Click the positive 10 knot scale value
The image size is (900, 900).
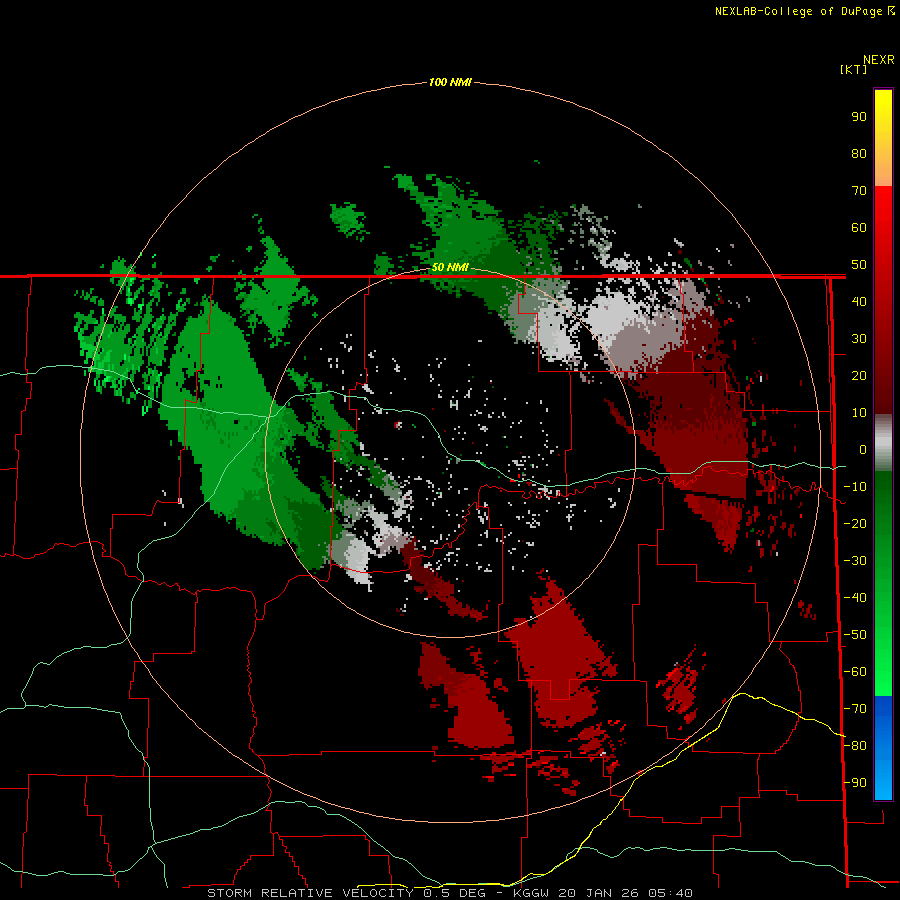859,413
